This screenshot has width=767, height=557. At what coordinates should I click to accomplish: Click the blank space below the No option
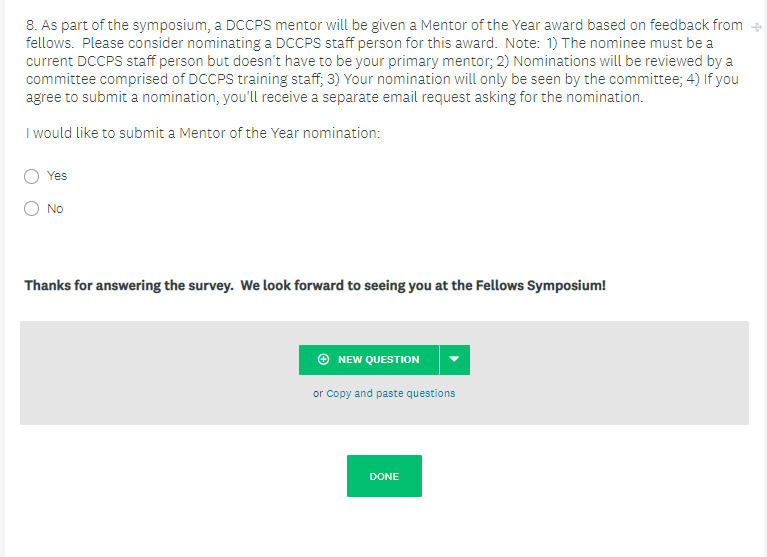pyautogui.click(x=300, y=245)
